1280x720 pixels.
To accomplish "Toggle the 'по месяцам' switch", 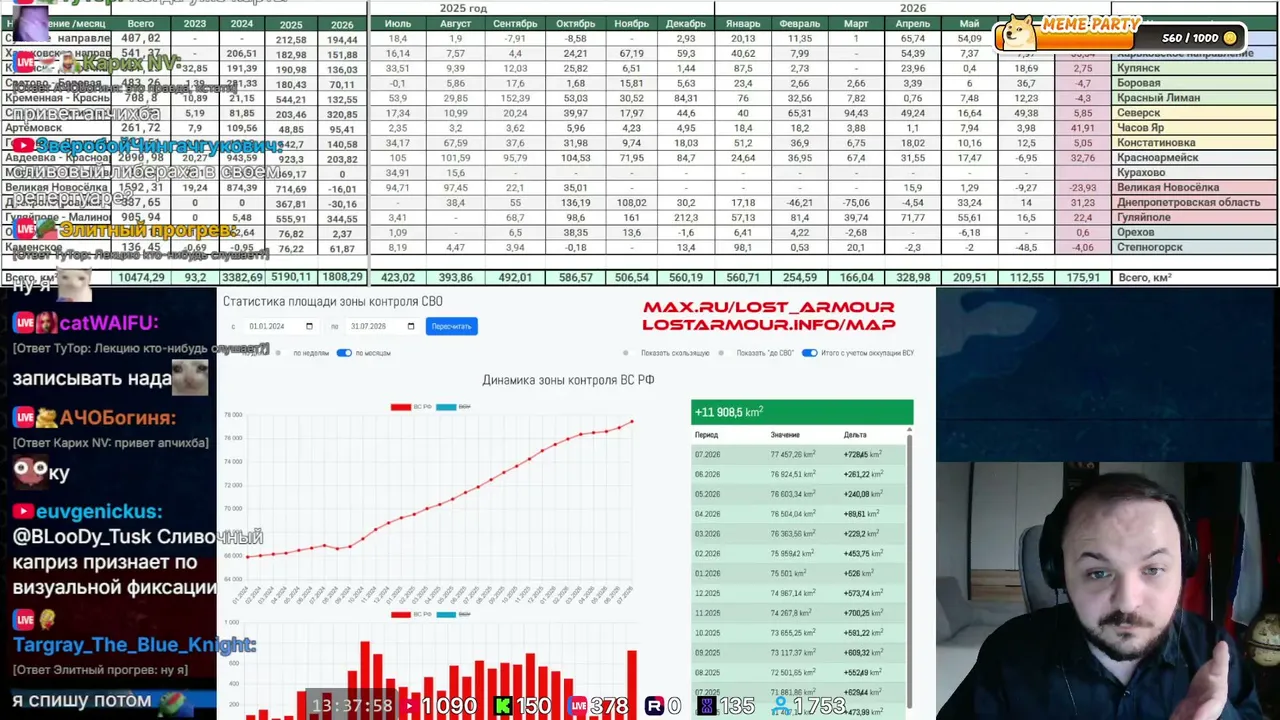I will point(344,353).
